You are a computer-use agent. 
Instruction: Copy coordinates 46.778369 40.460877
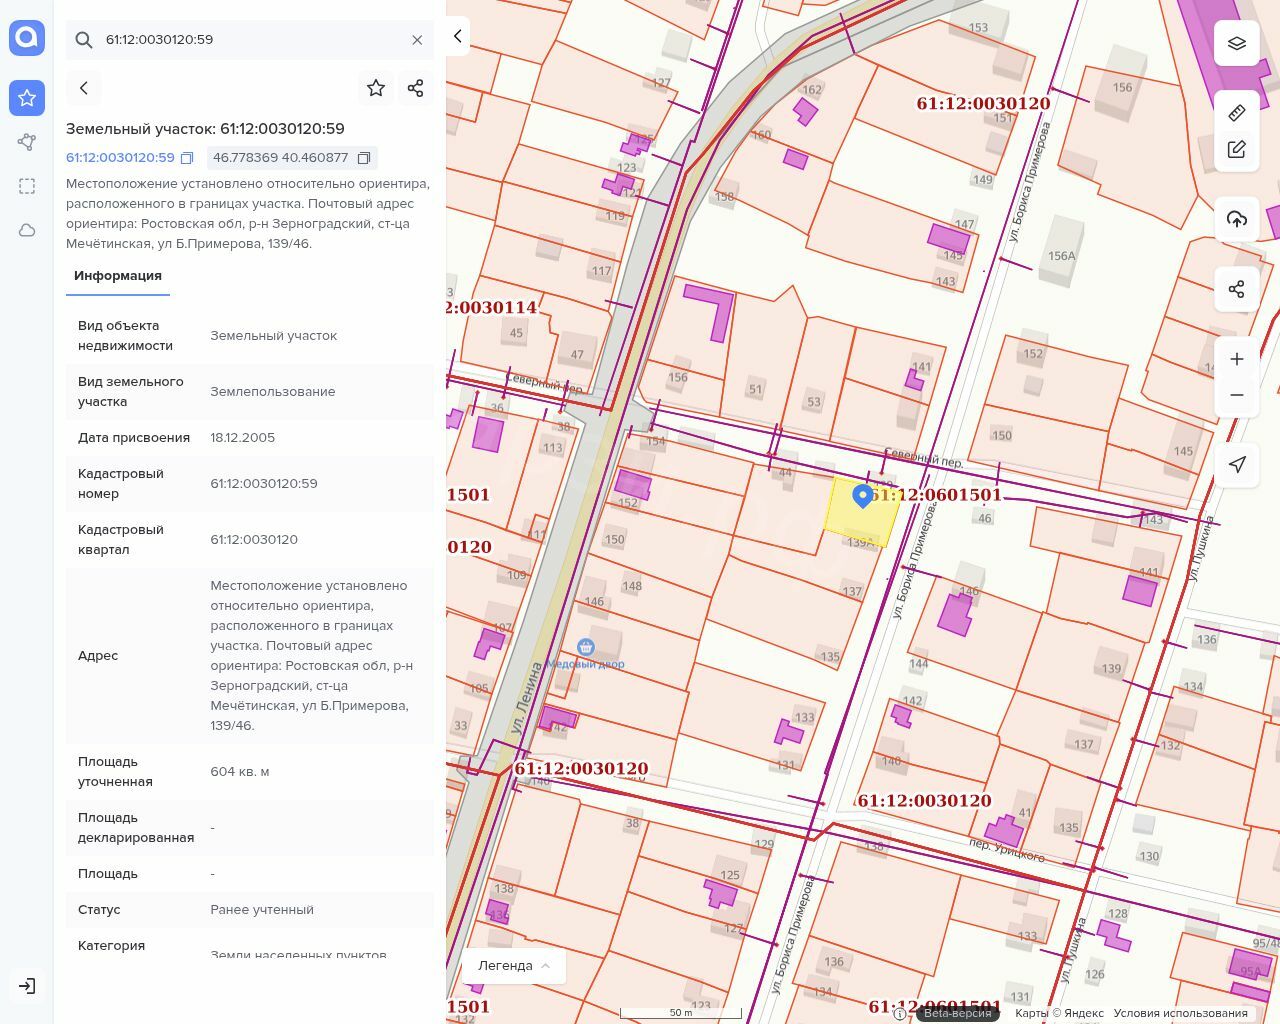tap(364, 158)
